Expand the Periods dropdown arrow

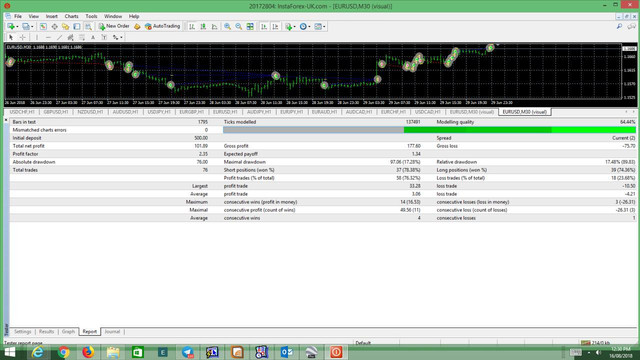(x=309, y=27)
